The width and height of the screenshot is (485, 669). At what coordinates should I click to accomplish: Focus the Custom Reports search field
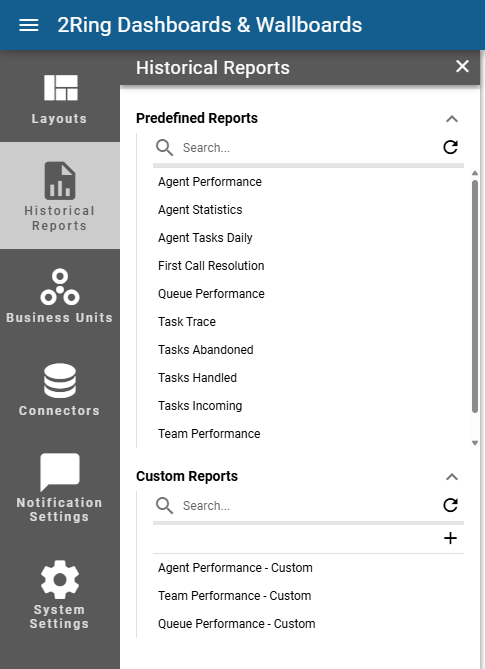tap(308, 506)
